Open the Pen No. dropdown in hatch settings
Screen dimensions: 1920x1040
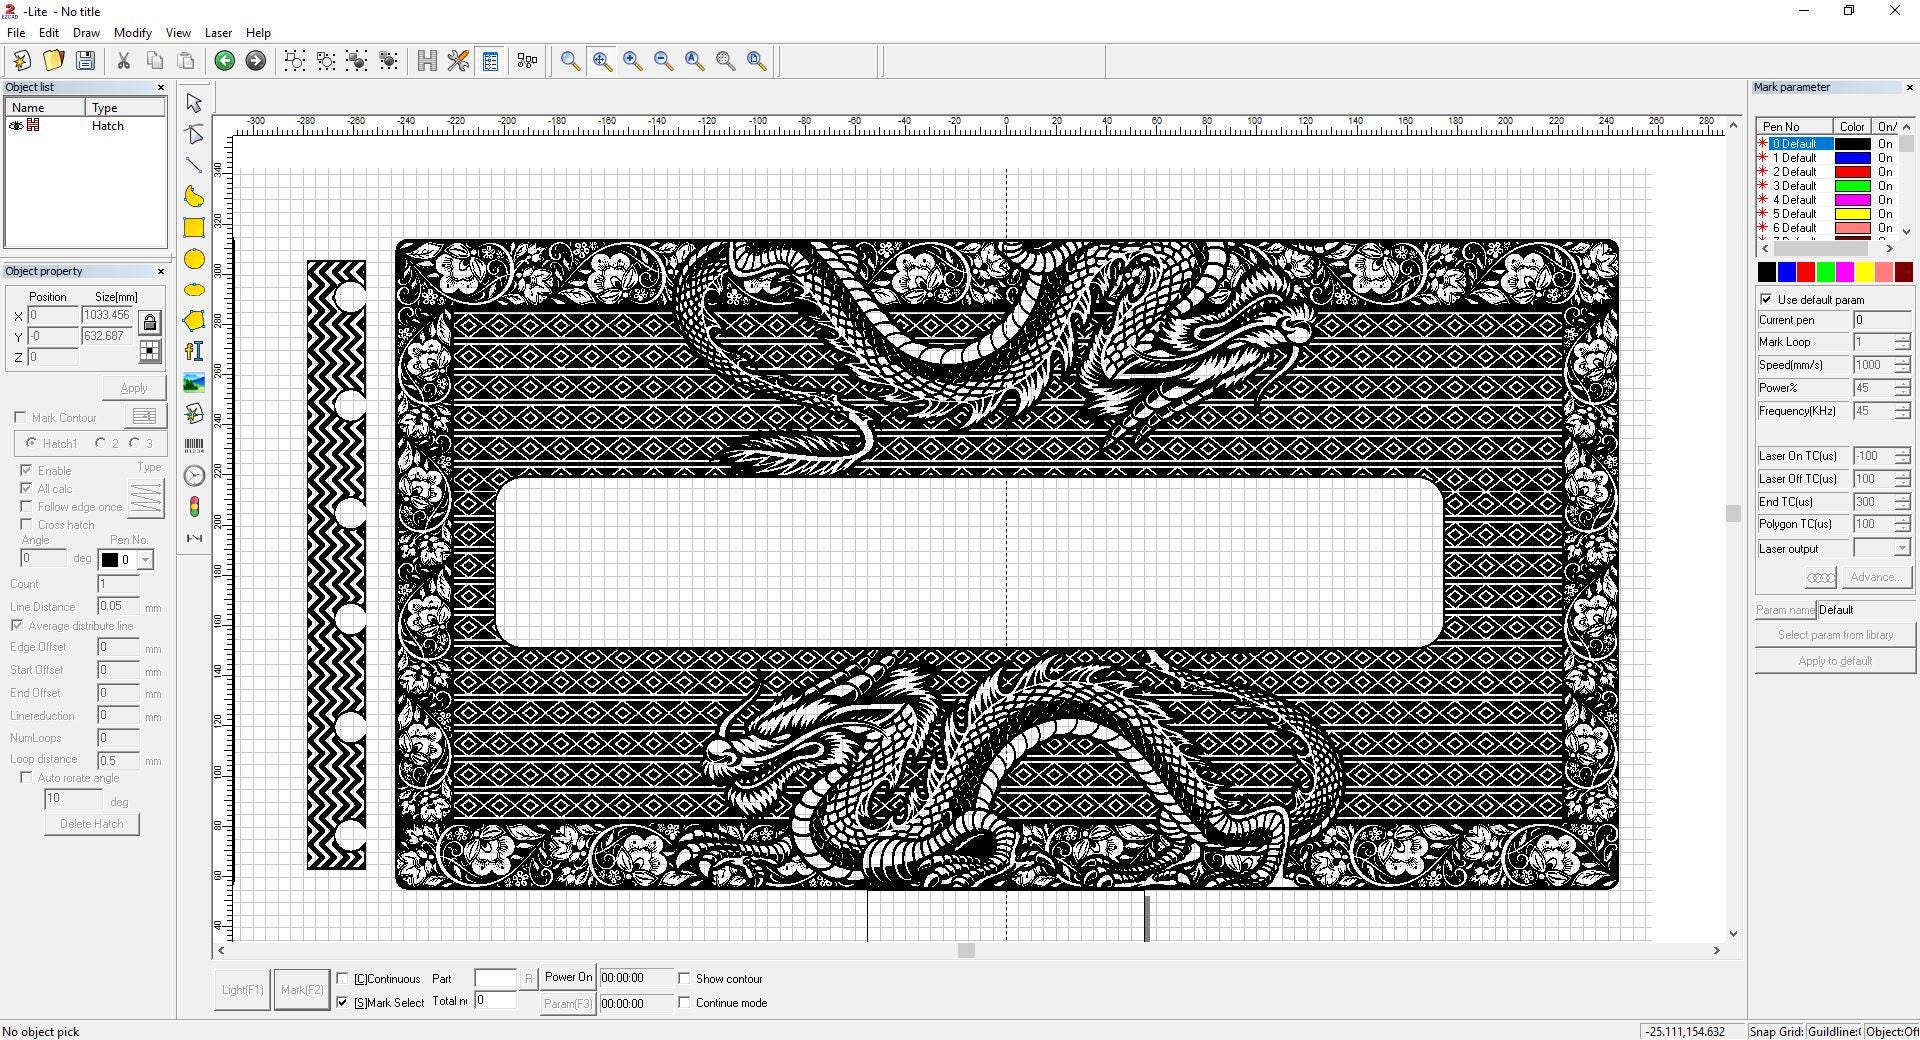[146, 560]
